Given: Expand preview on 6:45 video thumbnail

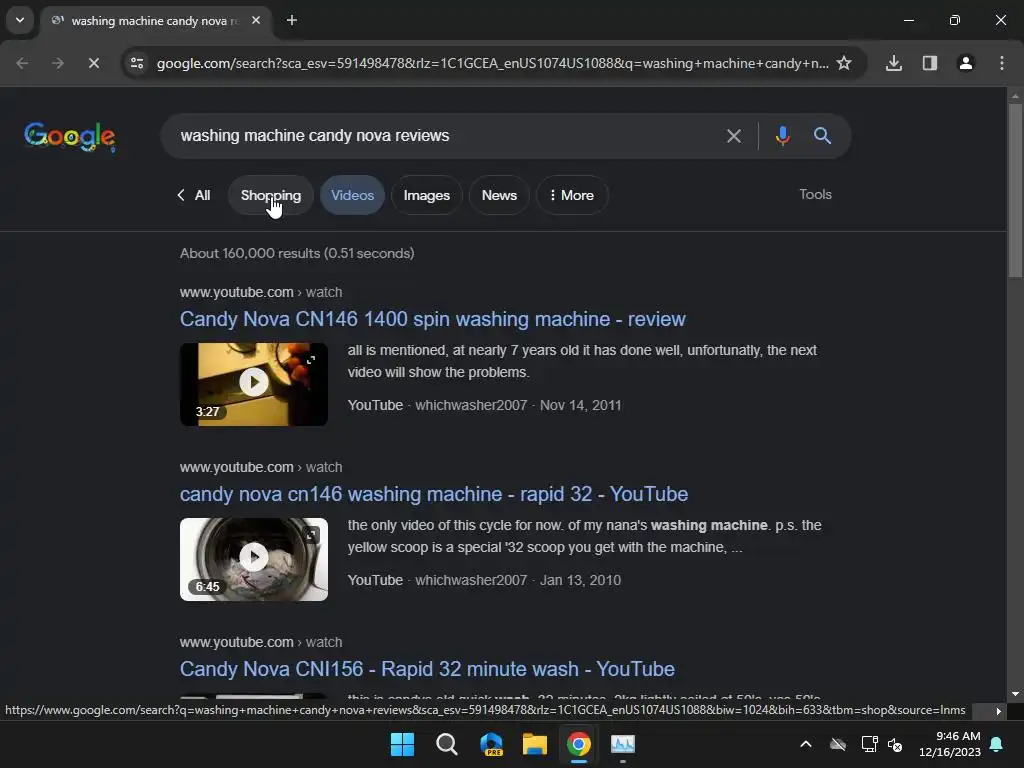Looking at the screenshot, I should [x=311, y=535].
